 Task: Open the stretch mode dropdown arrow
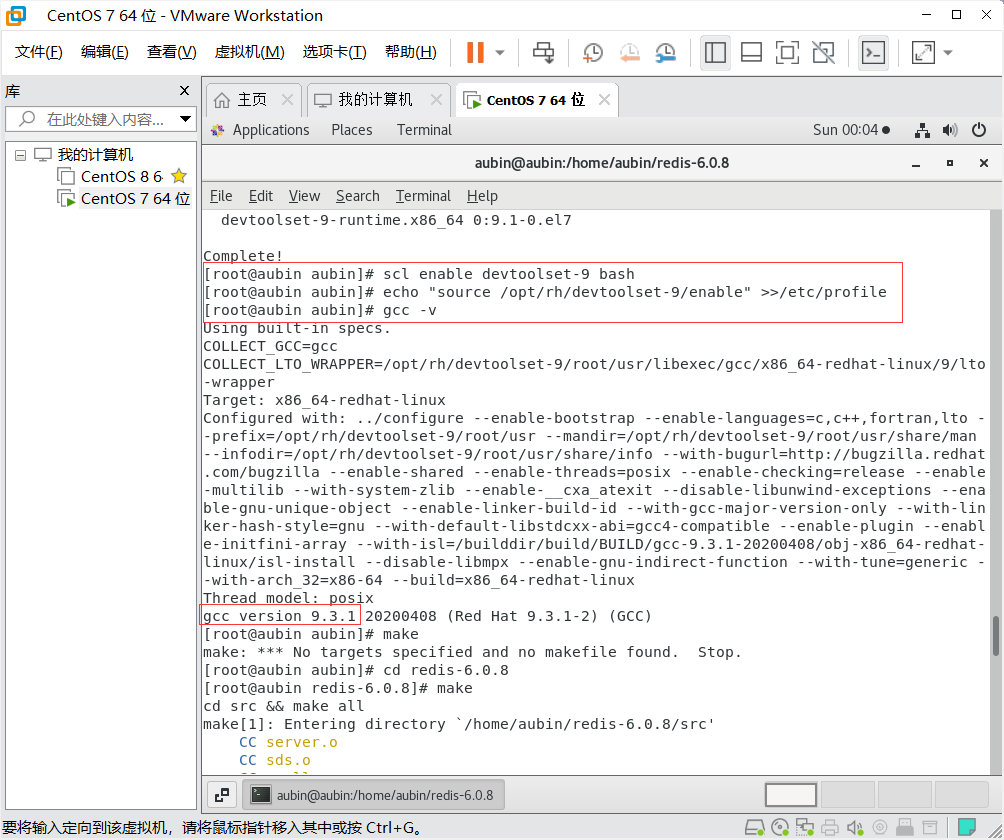(946, 52)
